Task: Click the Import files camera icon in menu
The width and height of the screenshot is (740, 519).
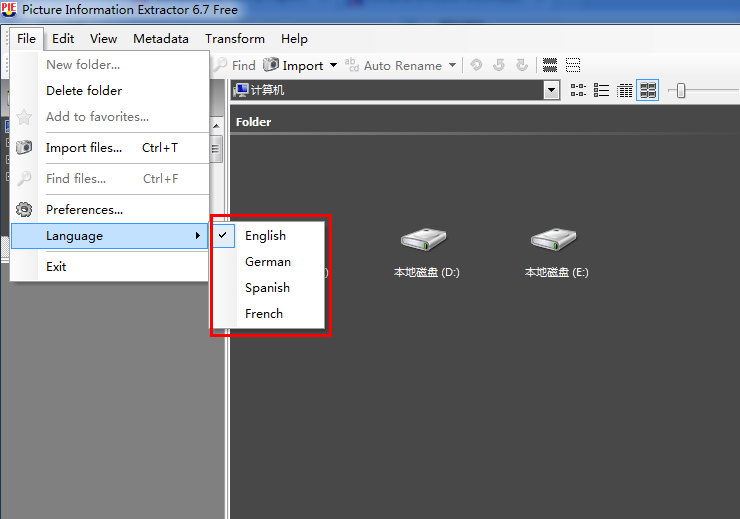Action: pos(24,147)
